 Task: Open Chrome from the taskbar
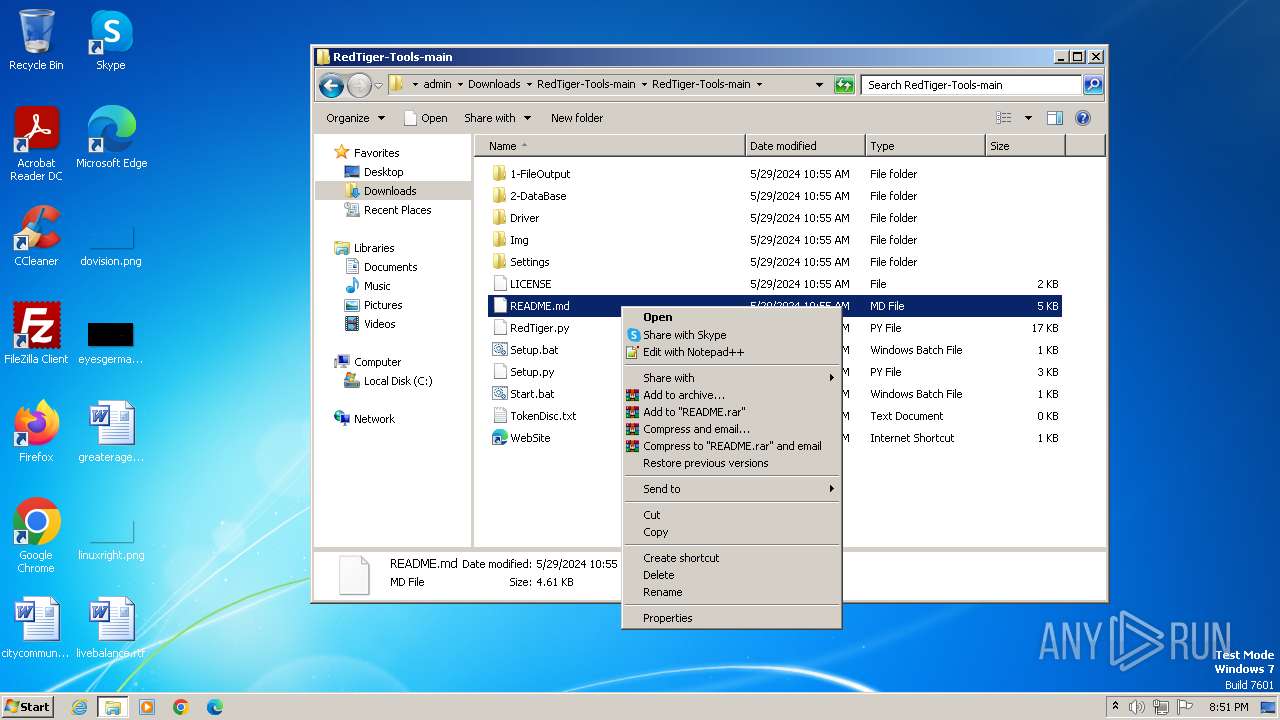click(x=181, y=707)
